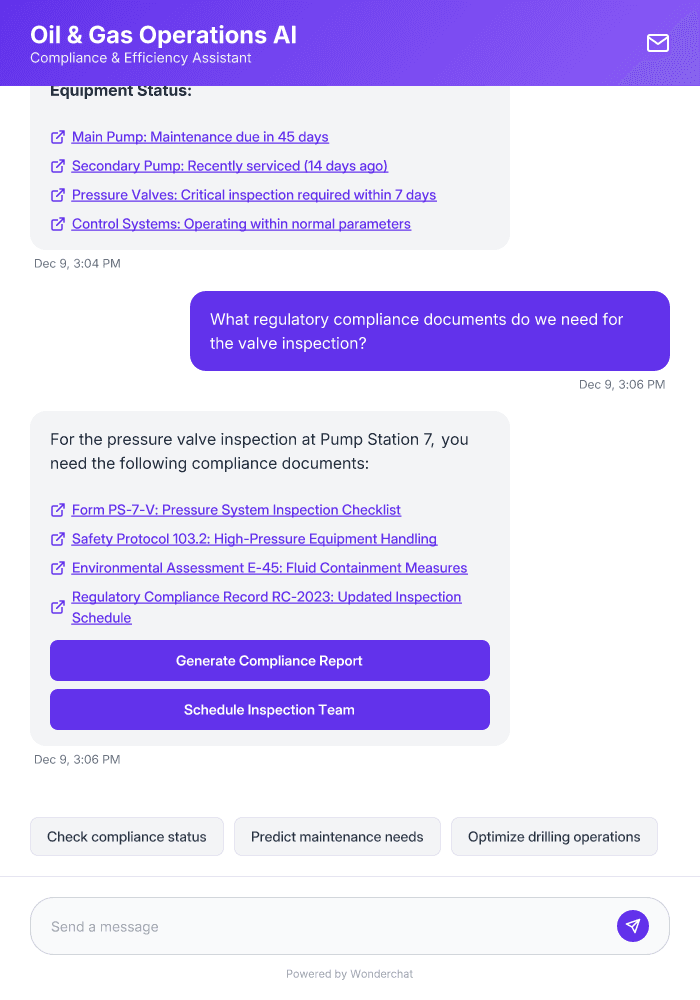700x1000 pixels.
Task: Click the send message paper plane icon
Action: click(633, 926)
